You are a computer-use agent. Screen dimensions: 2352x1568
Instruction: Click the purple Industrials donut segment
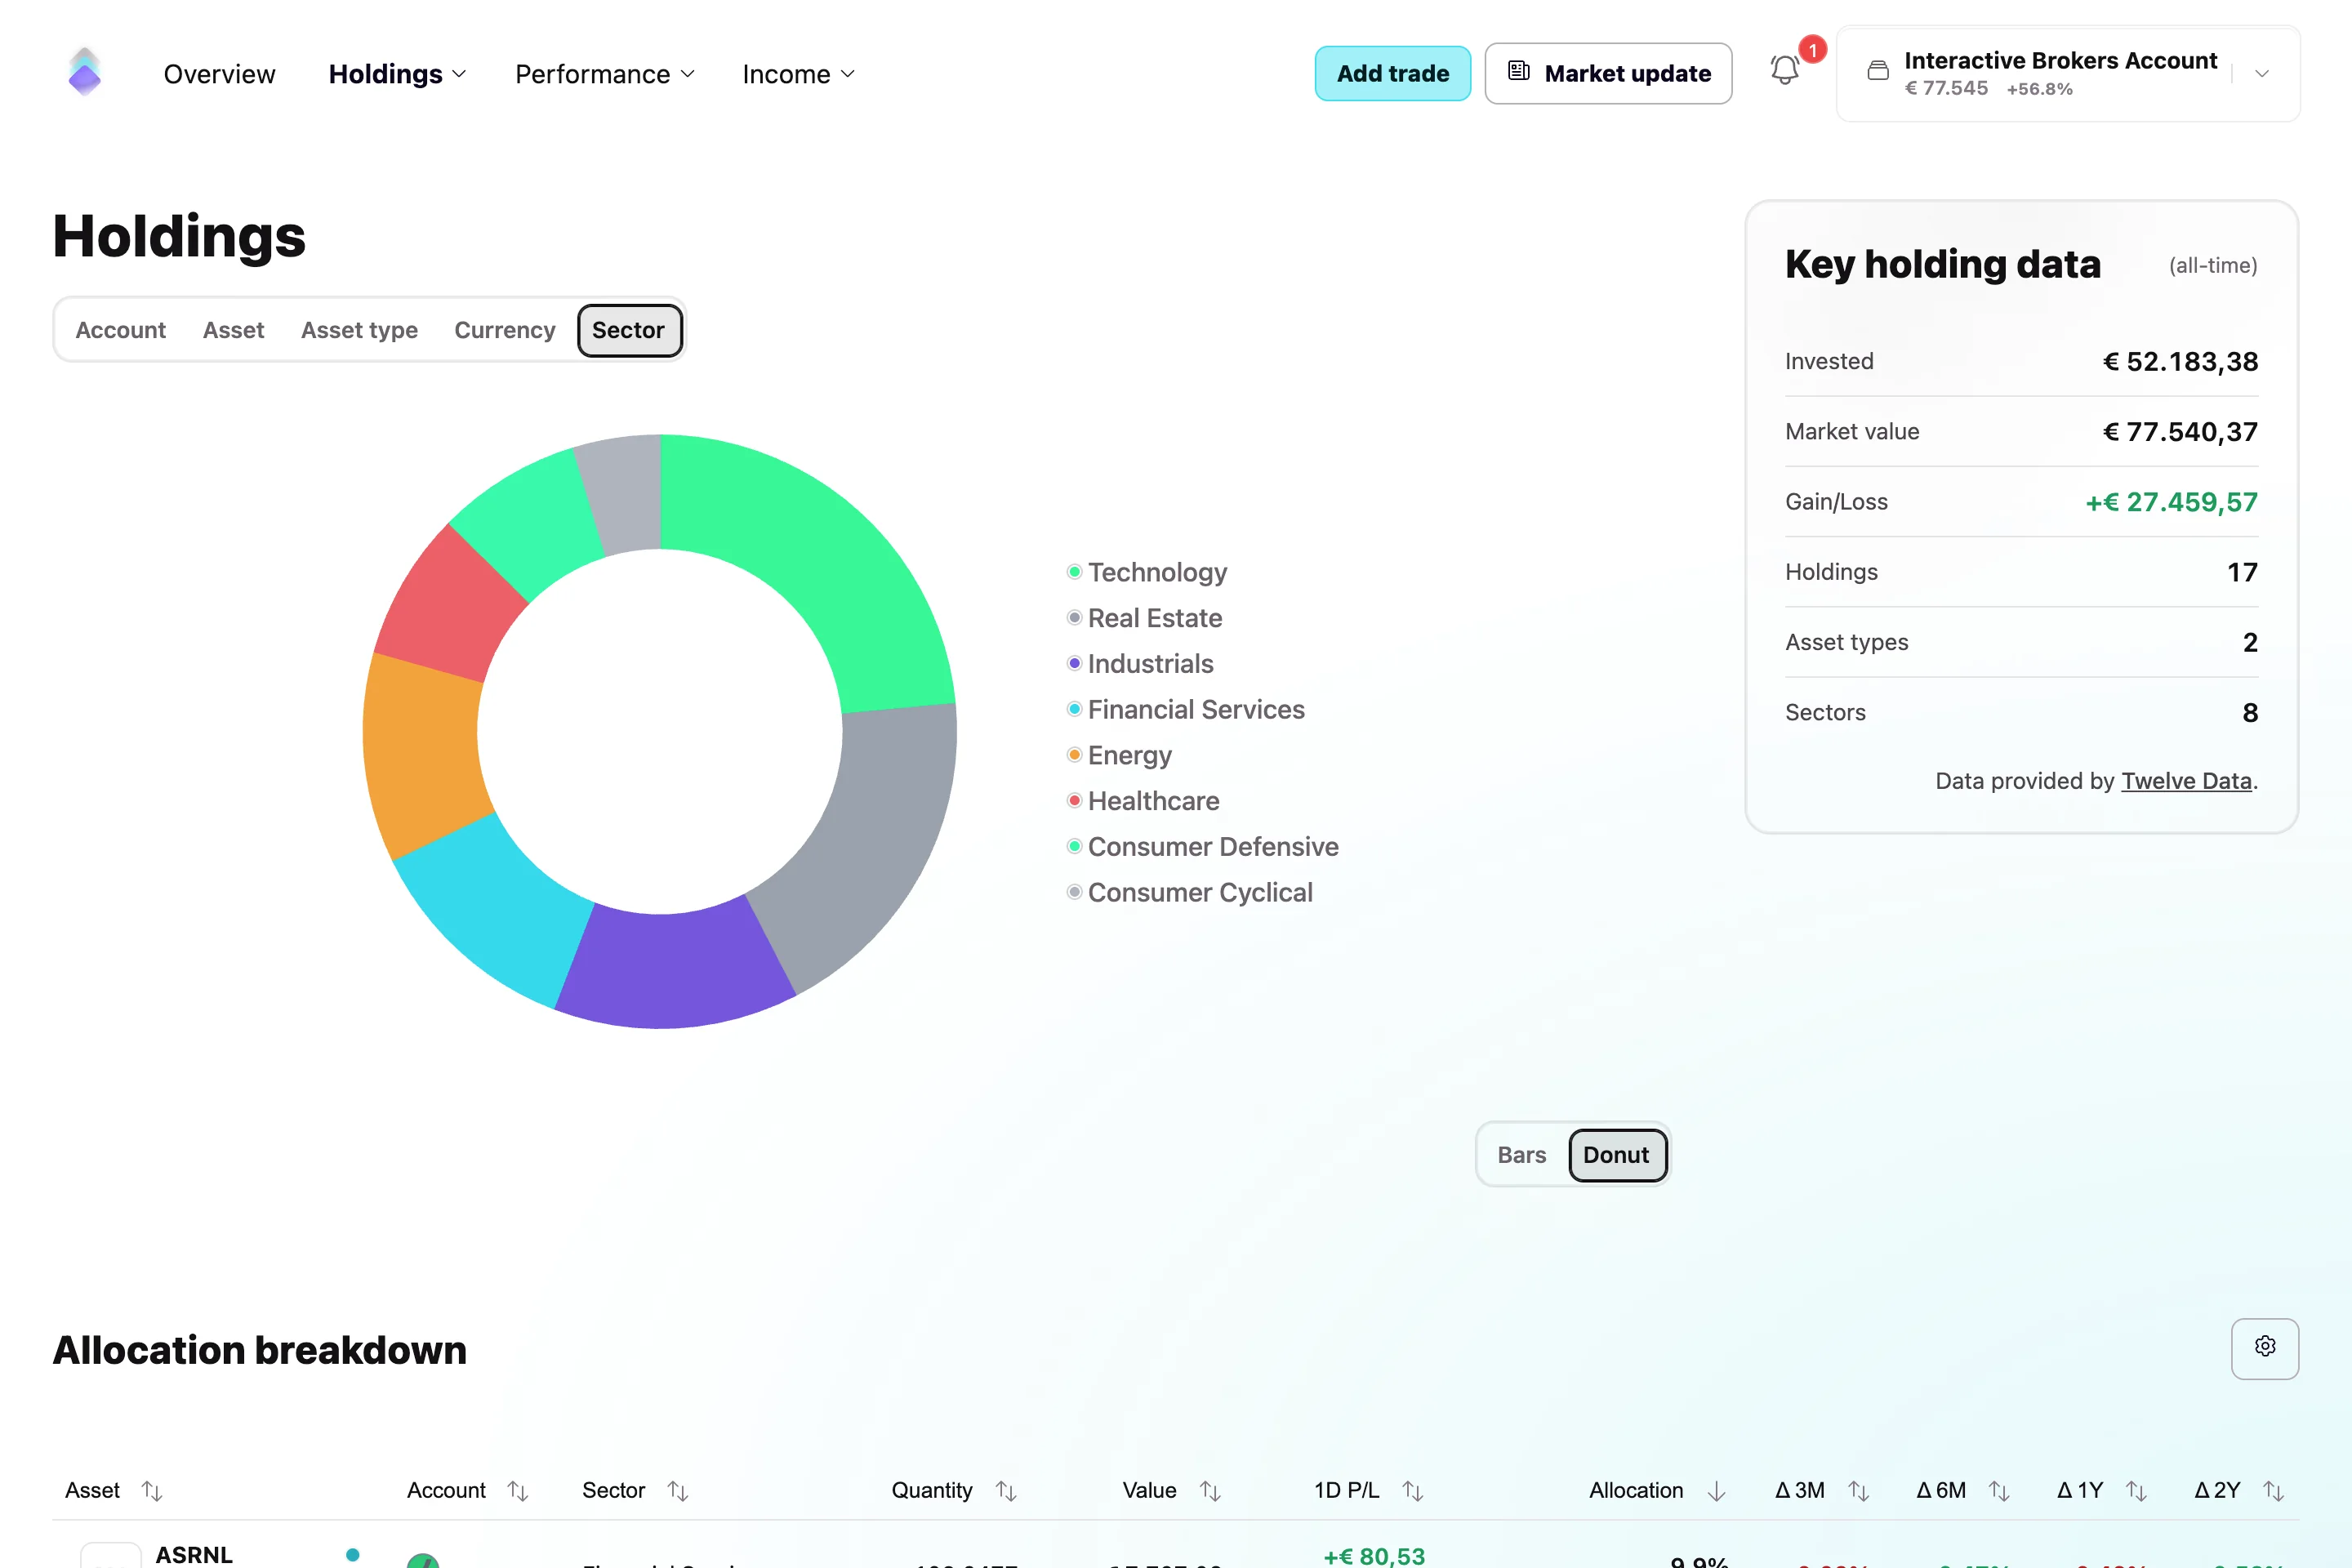pyautogui.click(x=672, y=968)
